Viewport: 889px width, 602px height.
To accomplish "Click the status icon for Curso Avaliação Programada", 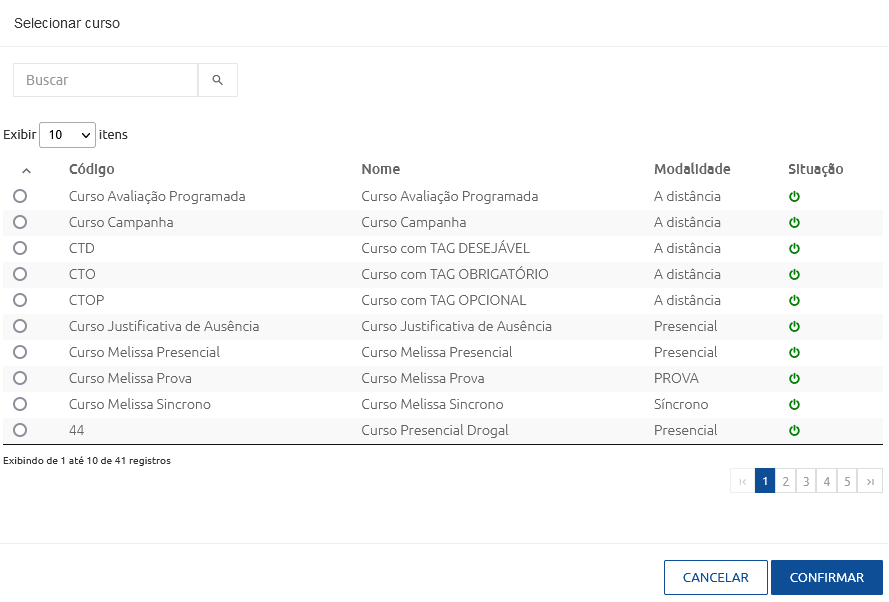I will click(794, 196).
